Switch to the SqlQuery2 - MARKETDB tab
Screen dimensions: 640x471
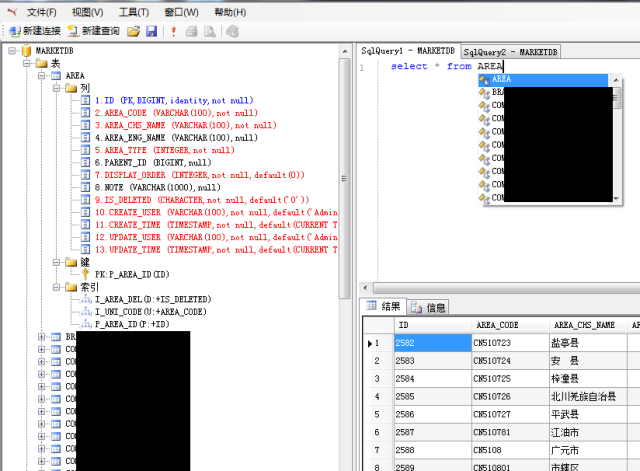click(x=511, y=51)
